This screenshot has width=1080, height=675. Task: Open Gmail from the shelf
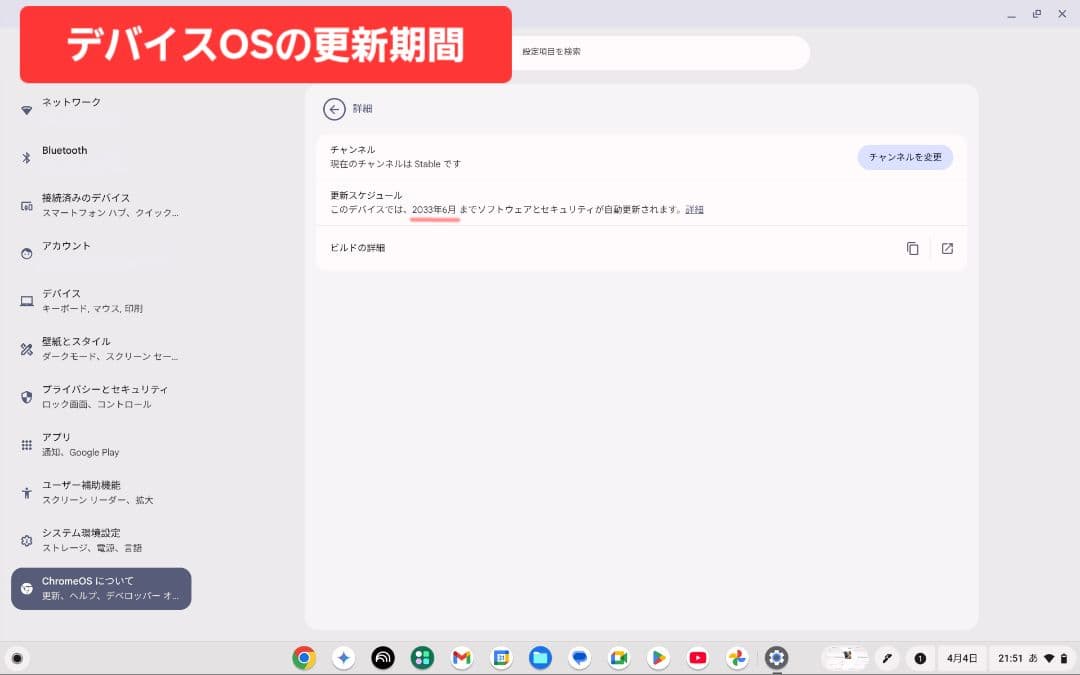[461, 657]
